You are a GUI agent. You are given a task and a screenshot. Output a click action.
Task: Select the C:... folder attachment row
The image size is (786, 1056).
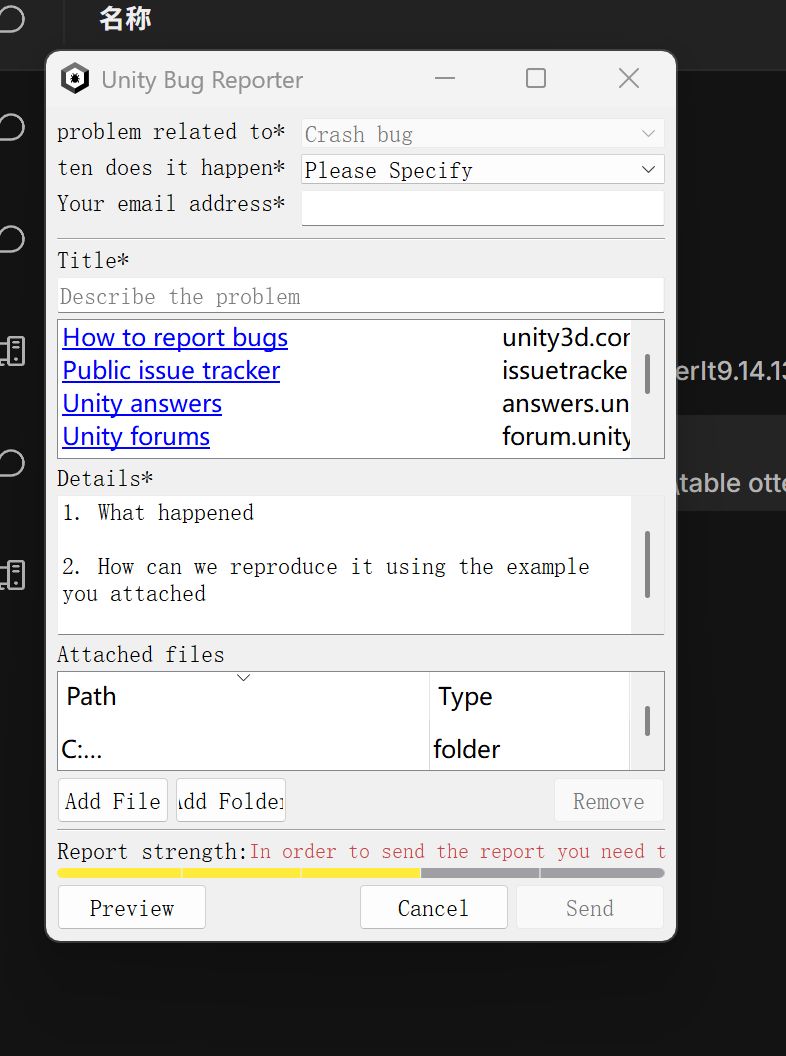343,749
